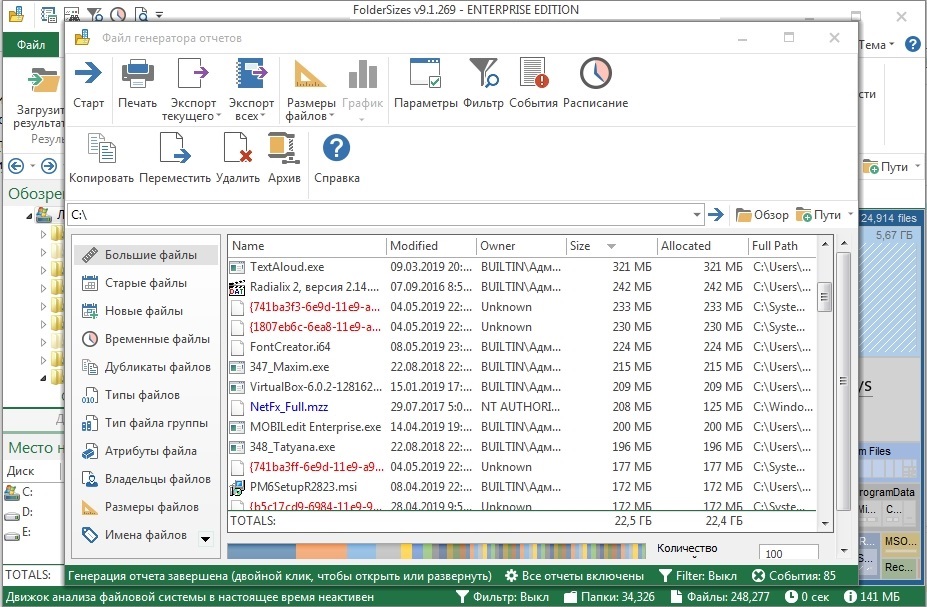The height and width of the screenshot is (607, 927).
Task: Click the Переместить file icon
Action: (175, 148)
